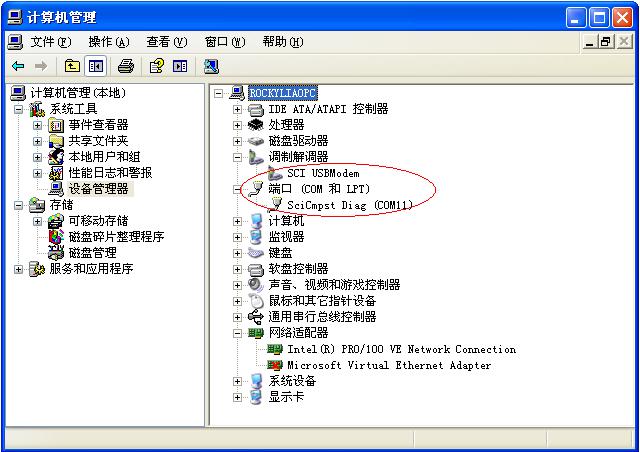Click the show/hide action pane toolbar icon
This screenshot has width=640, height=452.
tap(180, 66)
